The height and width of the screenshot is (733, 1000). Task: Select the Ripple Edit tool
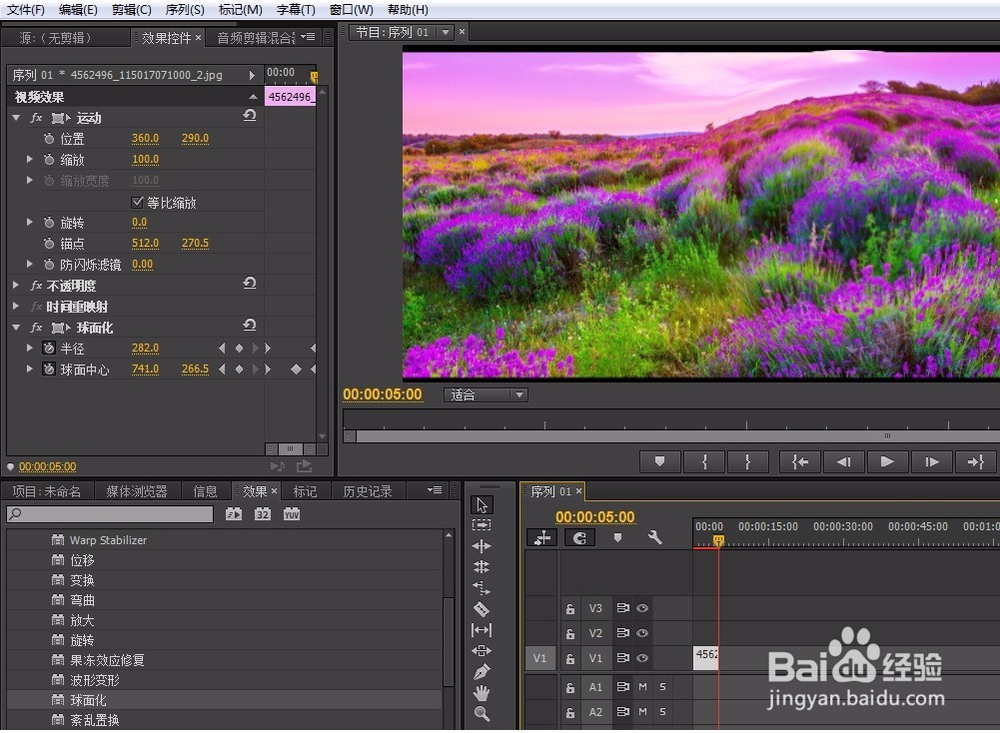[482, 546]
